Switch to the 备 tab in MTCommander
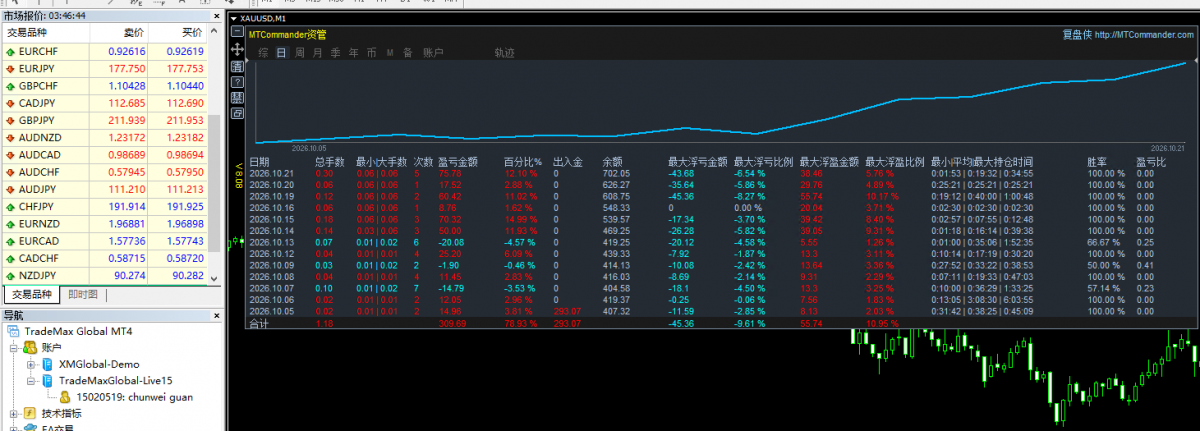1200x431 pixels. (407, 52)
